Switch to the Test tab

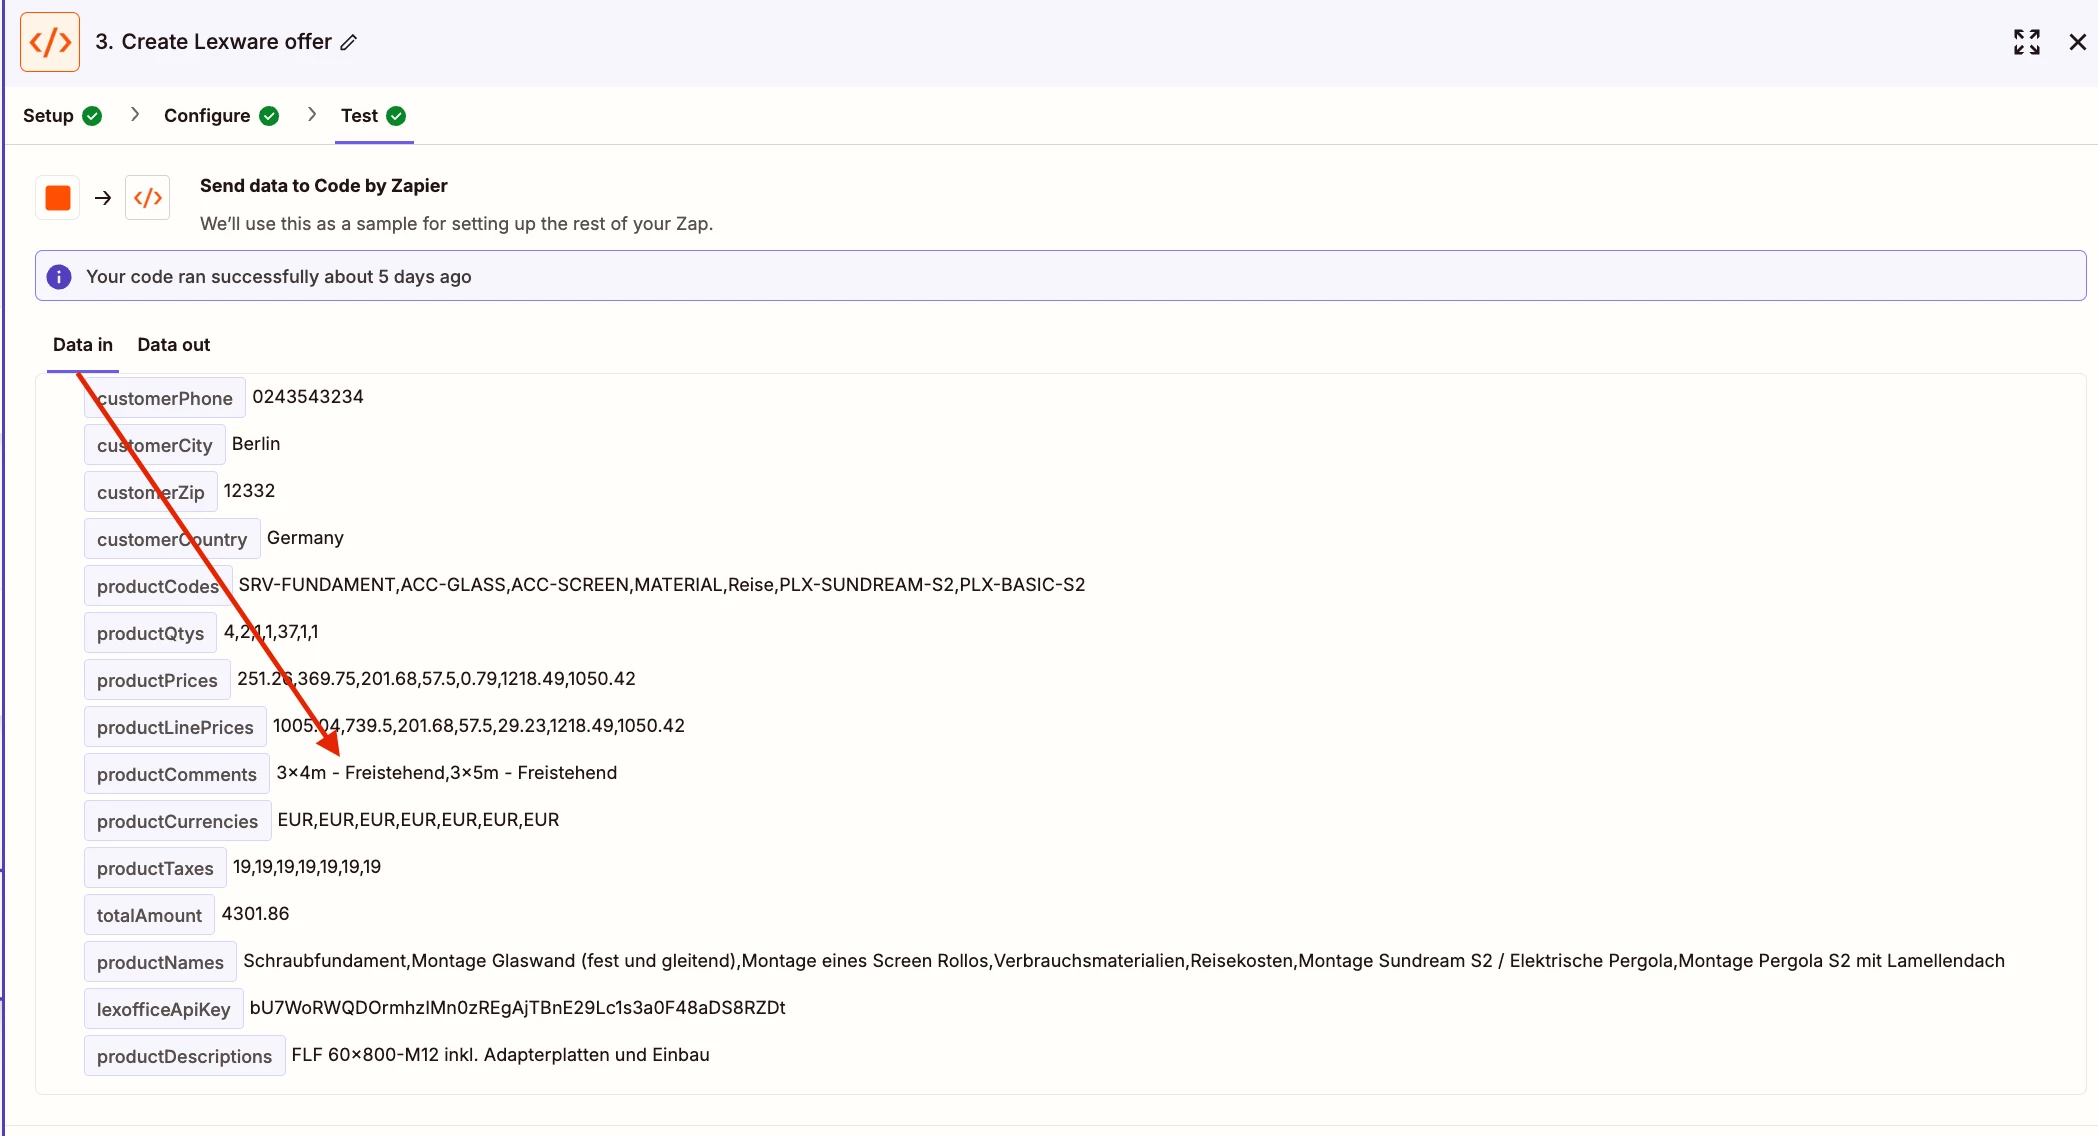[x=359, y=116]
